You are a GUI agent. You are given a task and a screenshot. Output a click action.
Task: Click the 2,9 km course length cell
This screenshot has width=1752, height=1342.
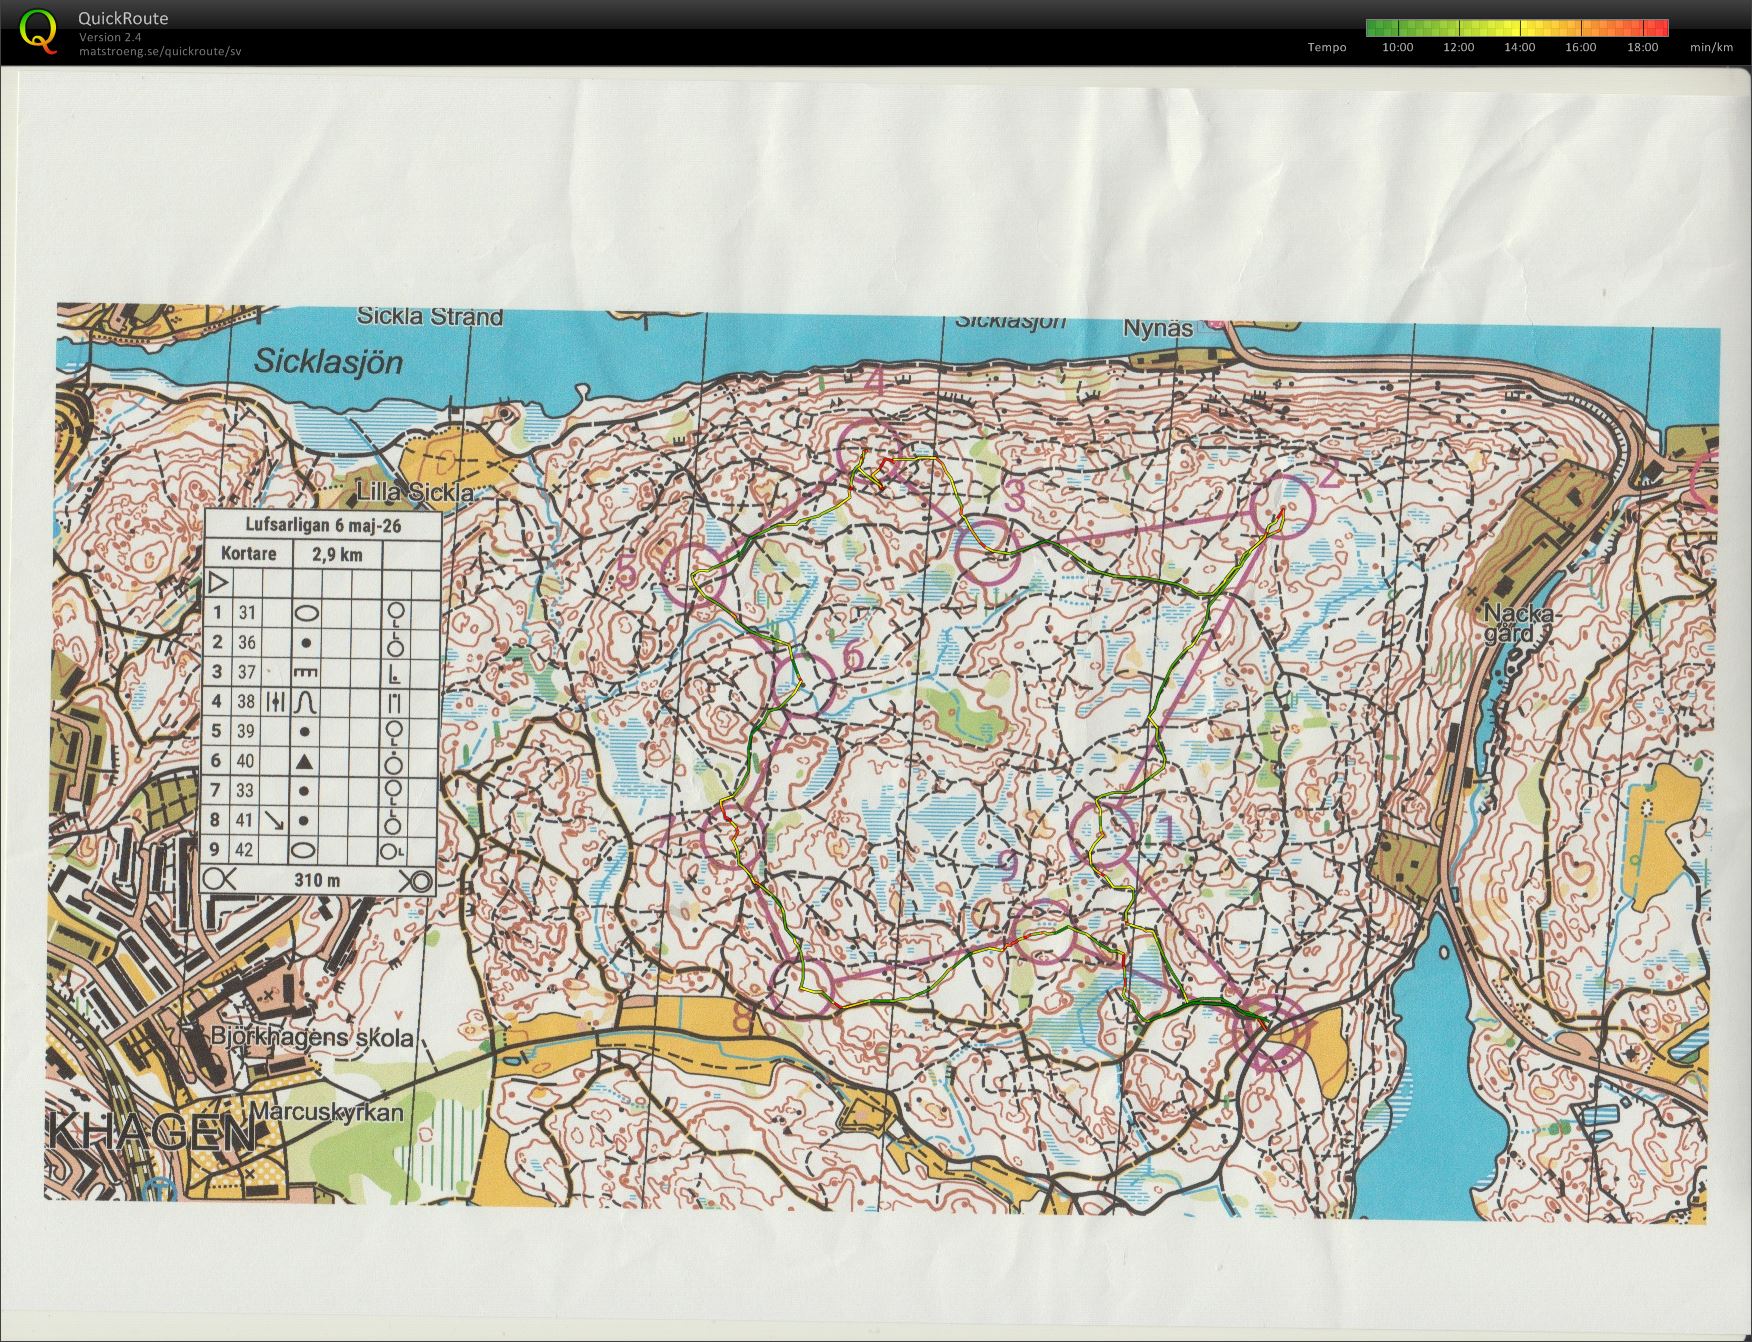coord(337,554)
